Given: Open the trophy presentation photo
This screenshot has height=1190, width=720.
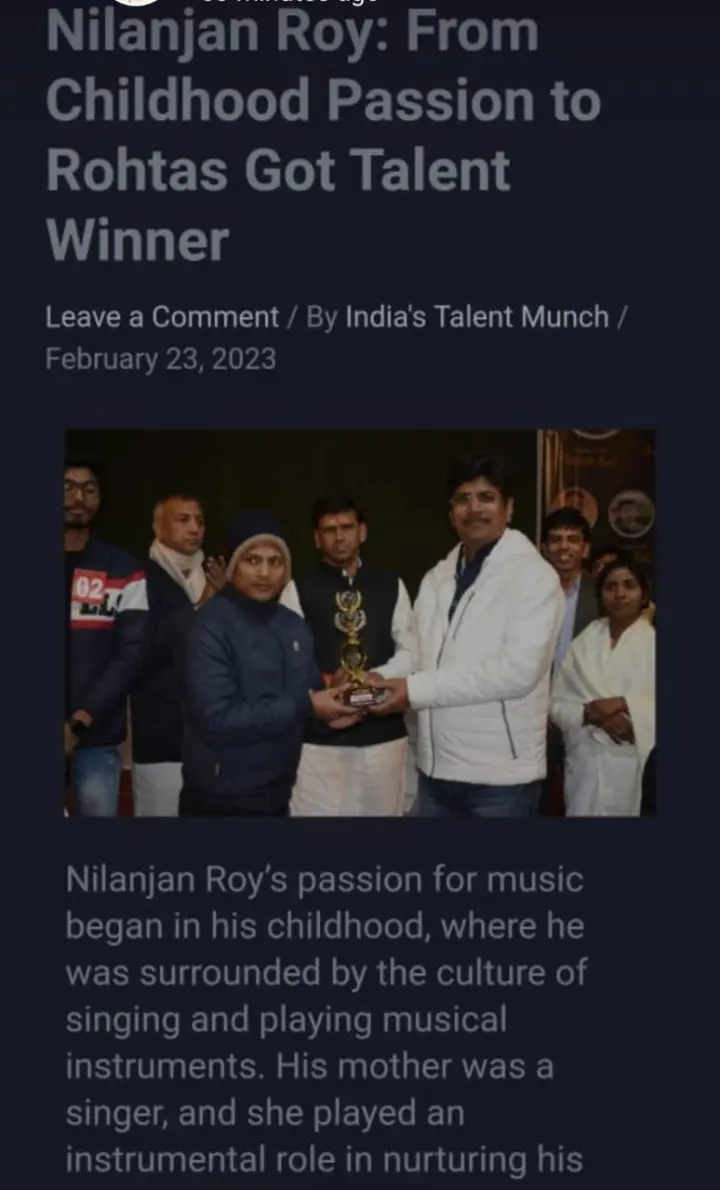Looking at the screenshot, I should tap(360, 623).
